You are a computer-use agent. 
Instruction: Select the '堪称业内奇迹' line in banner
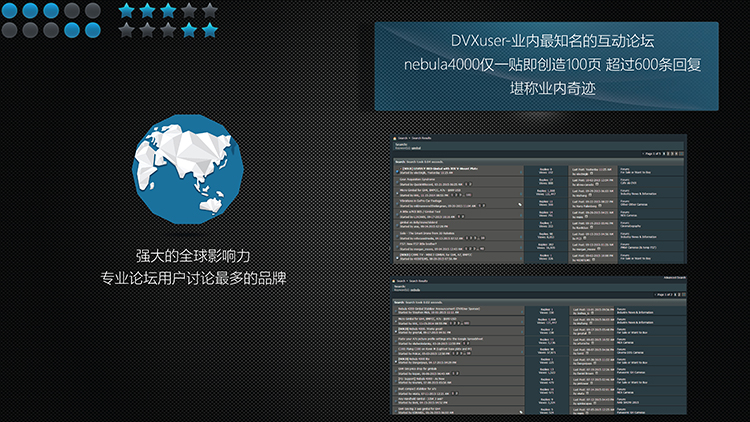tap(552, 88)
